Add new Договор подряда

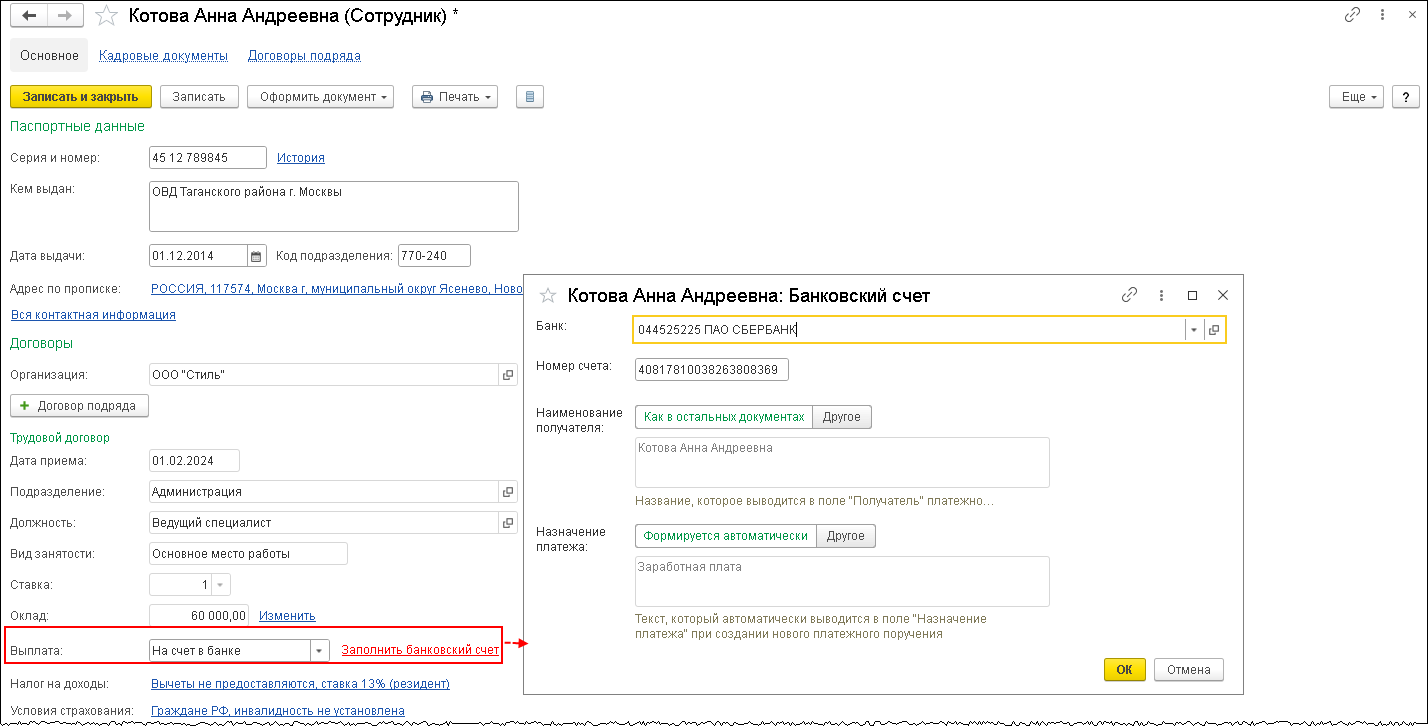pyautogui.click(x=80, y=406)
